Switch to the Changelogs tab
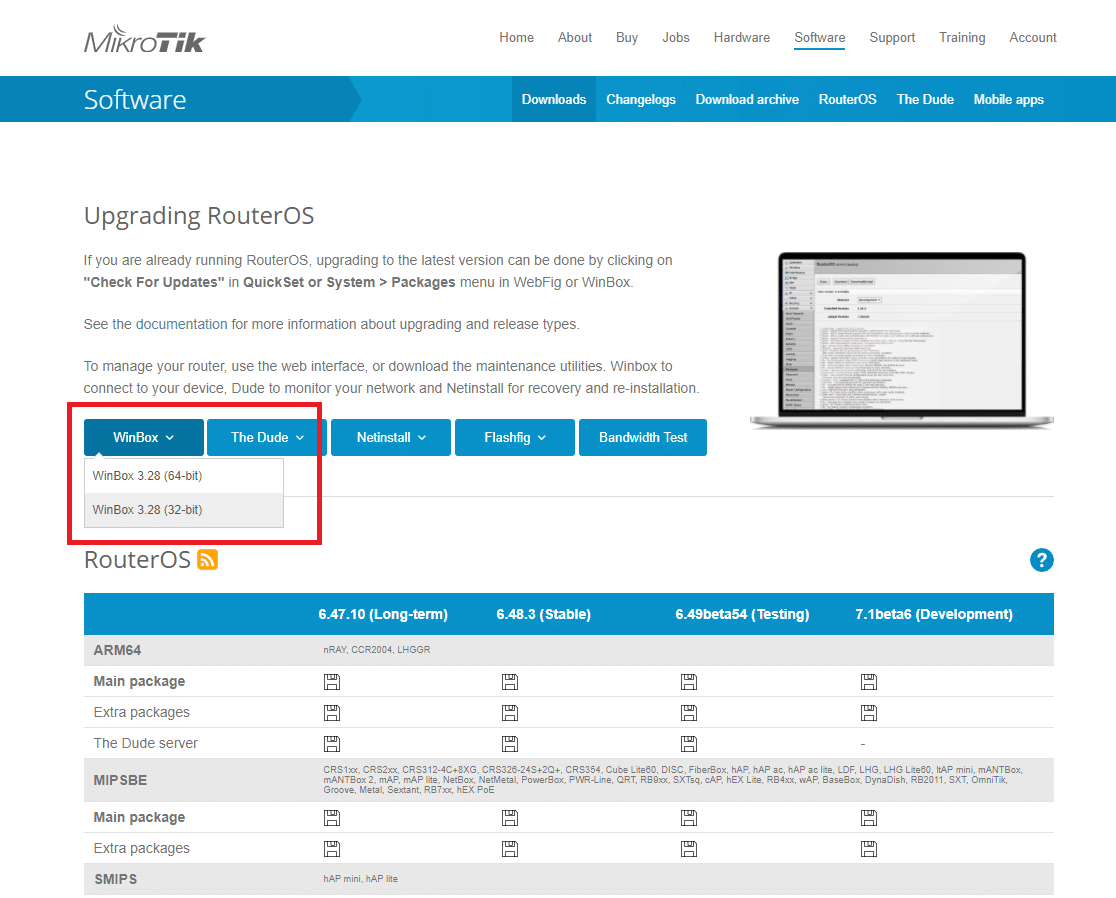The height and width of the screenshot is (898, 1116). [x=641, y=100]
